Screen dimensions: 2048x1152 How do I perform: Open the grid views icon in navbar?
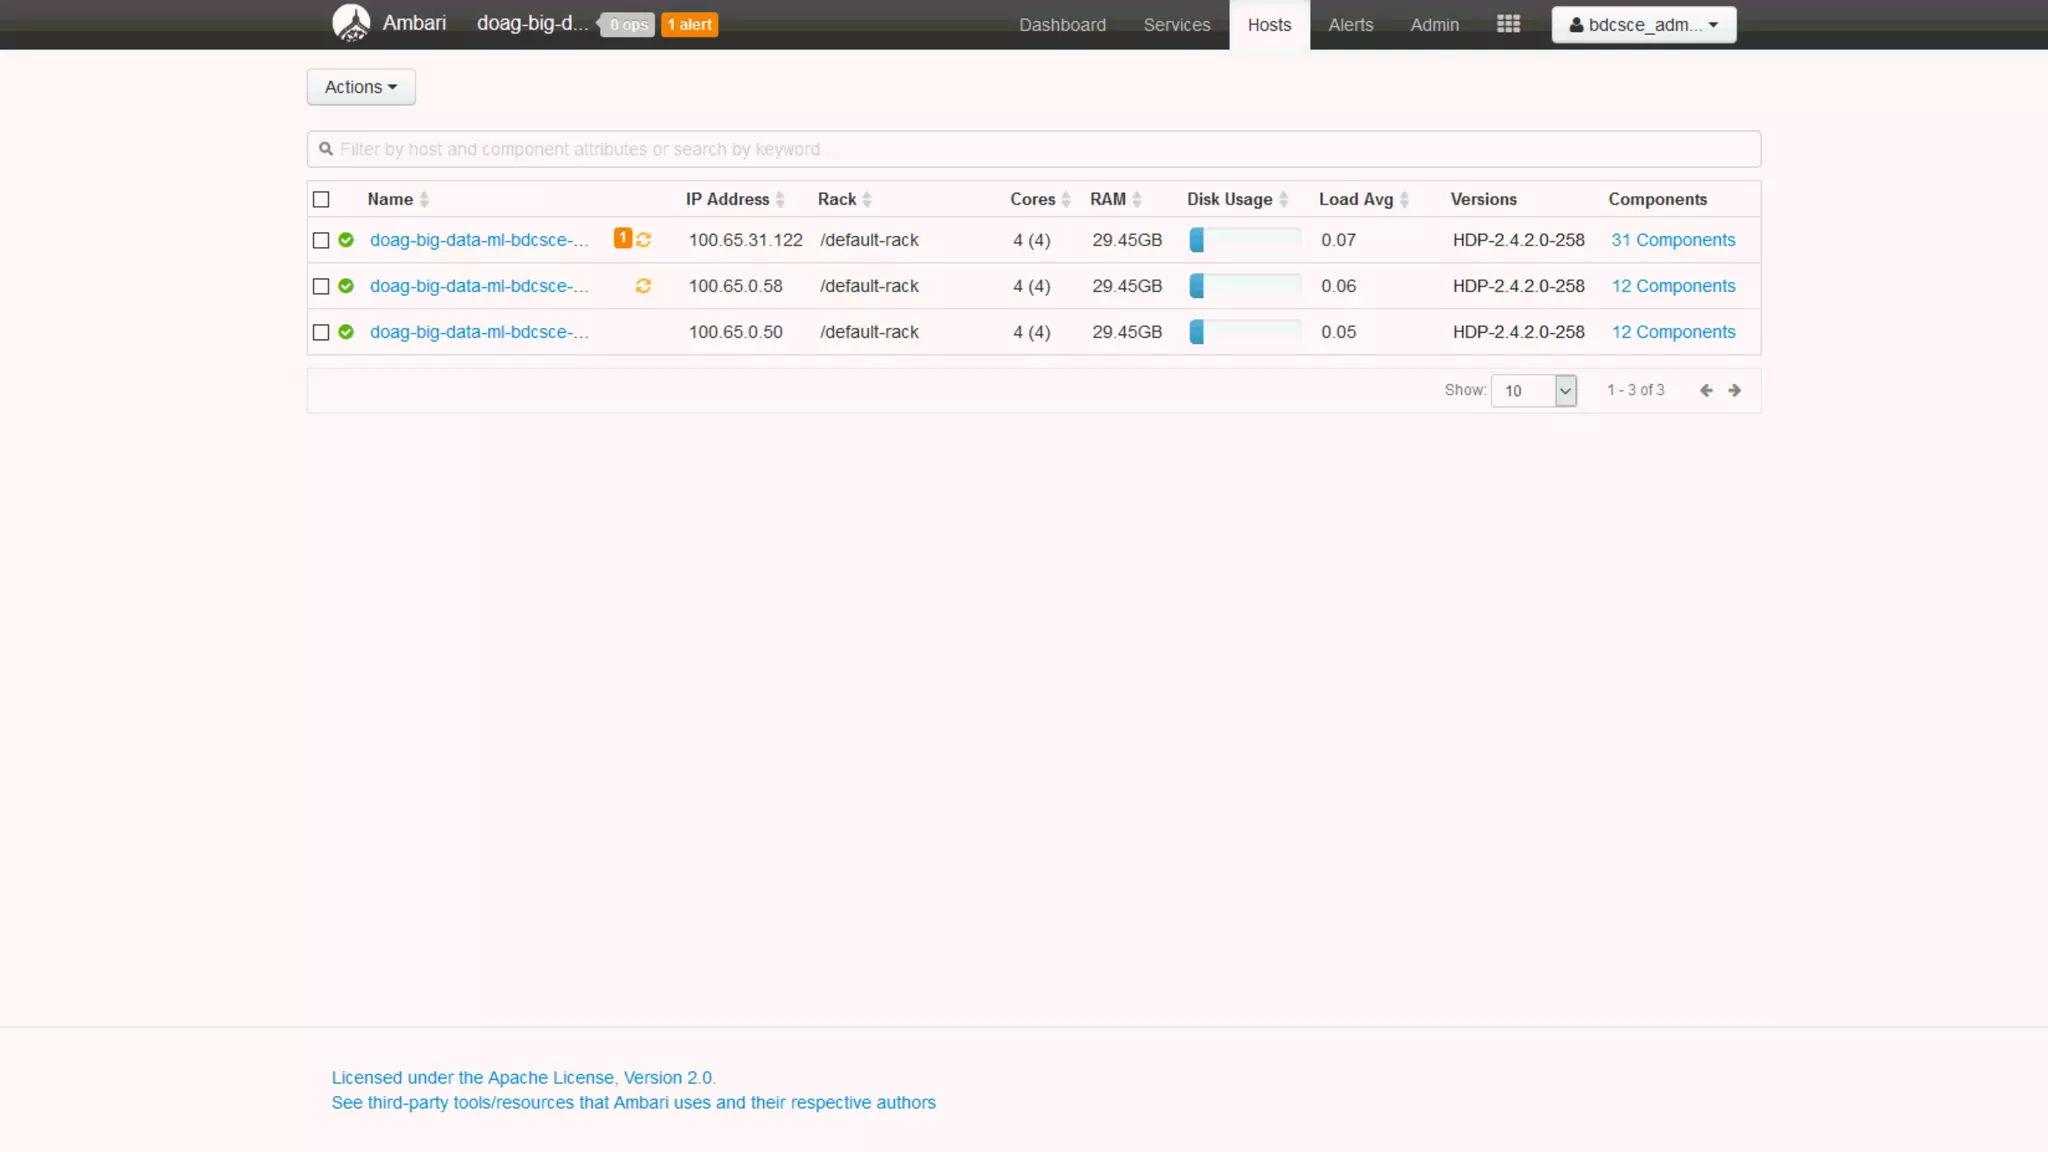coord(1508,24)
